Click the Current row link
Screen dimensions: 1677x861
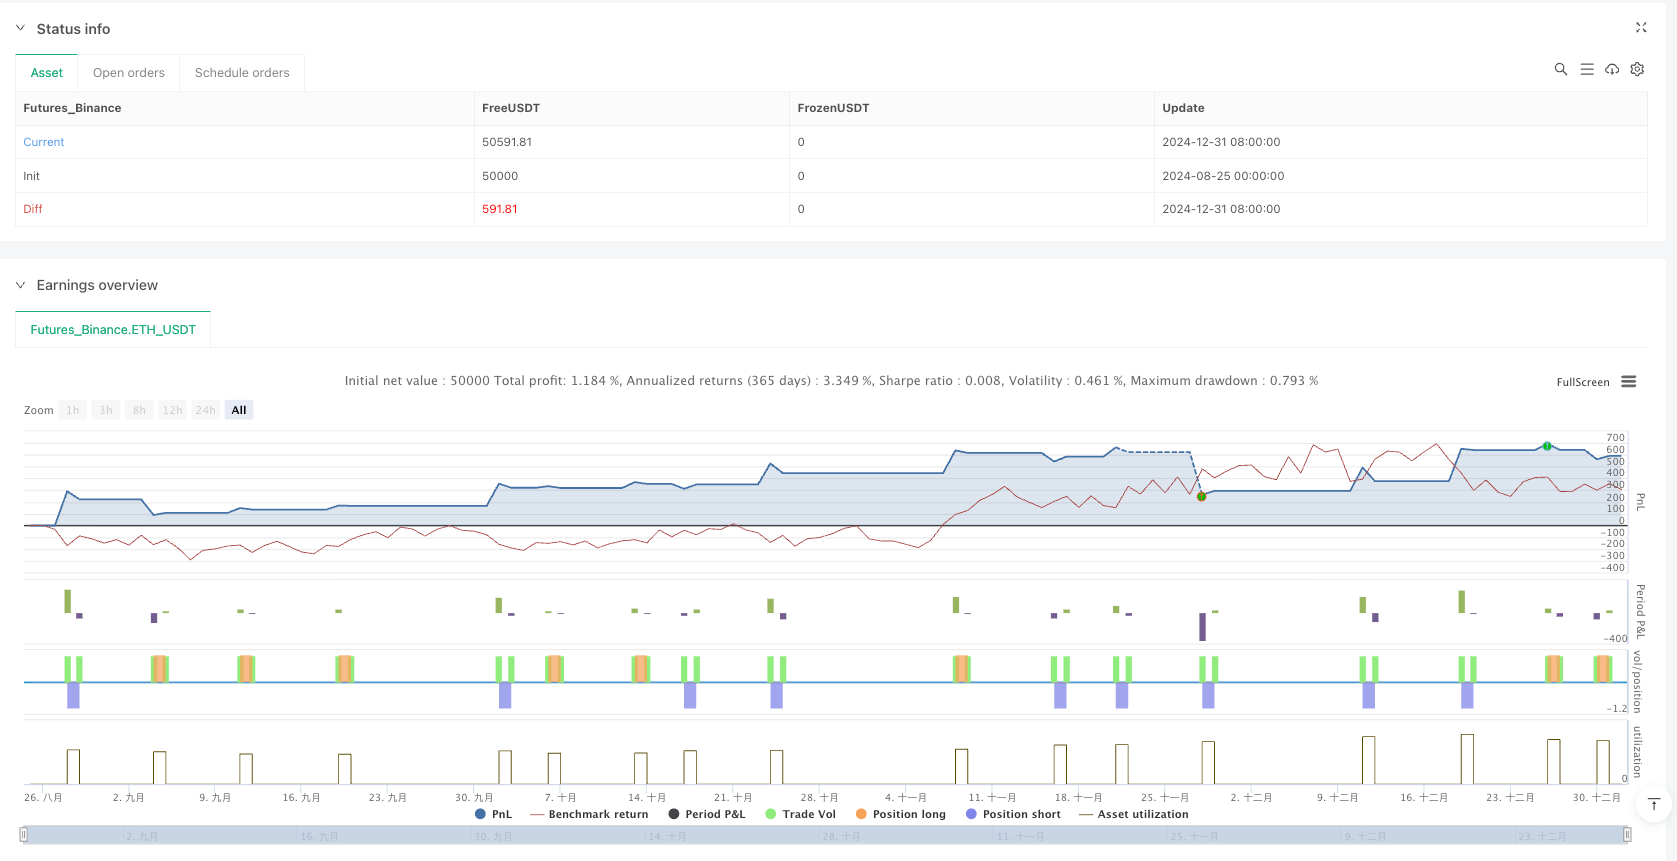pos(44,142)
